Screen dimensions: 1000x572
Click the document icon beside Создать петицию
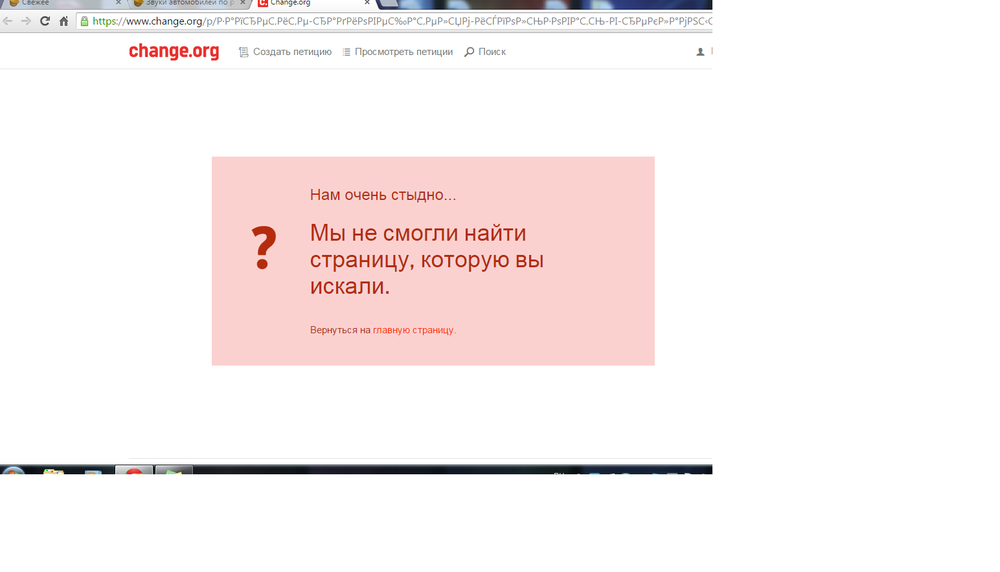click(243, 52)
